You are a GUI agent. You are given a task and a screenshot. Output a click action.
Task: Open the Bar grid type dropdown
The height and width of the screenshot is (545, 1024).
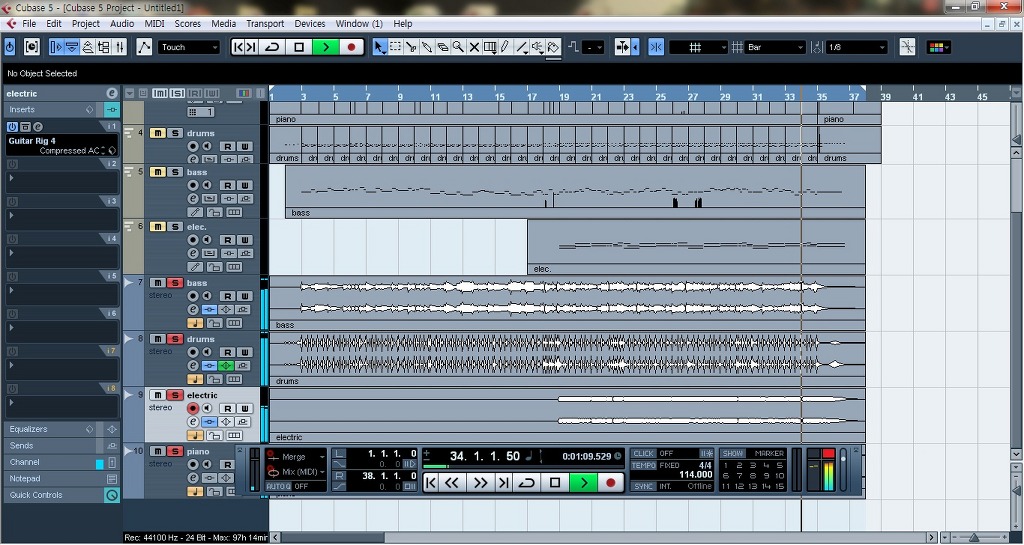(775, 47)
